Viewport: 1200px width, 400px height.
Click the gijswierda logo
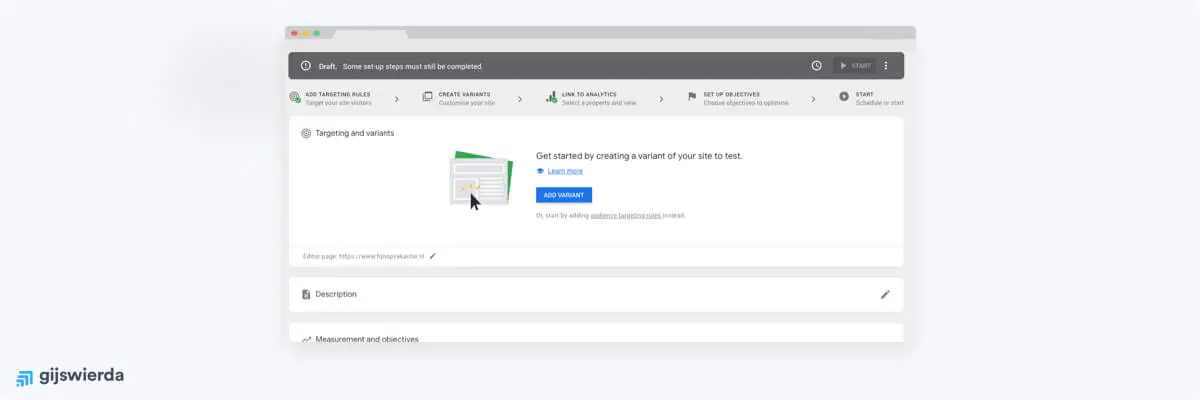(70, 376)
